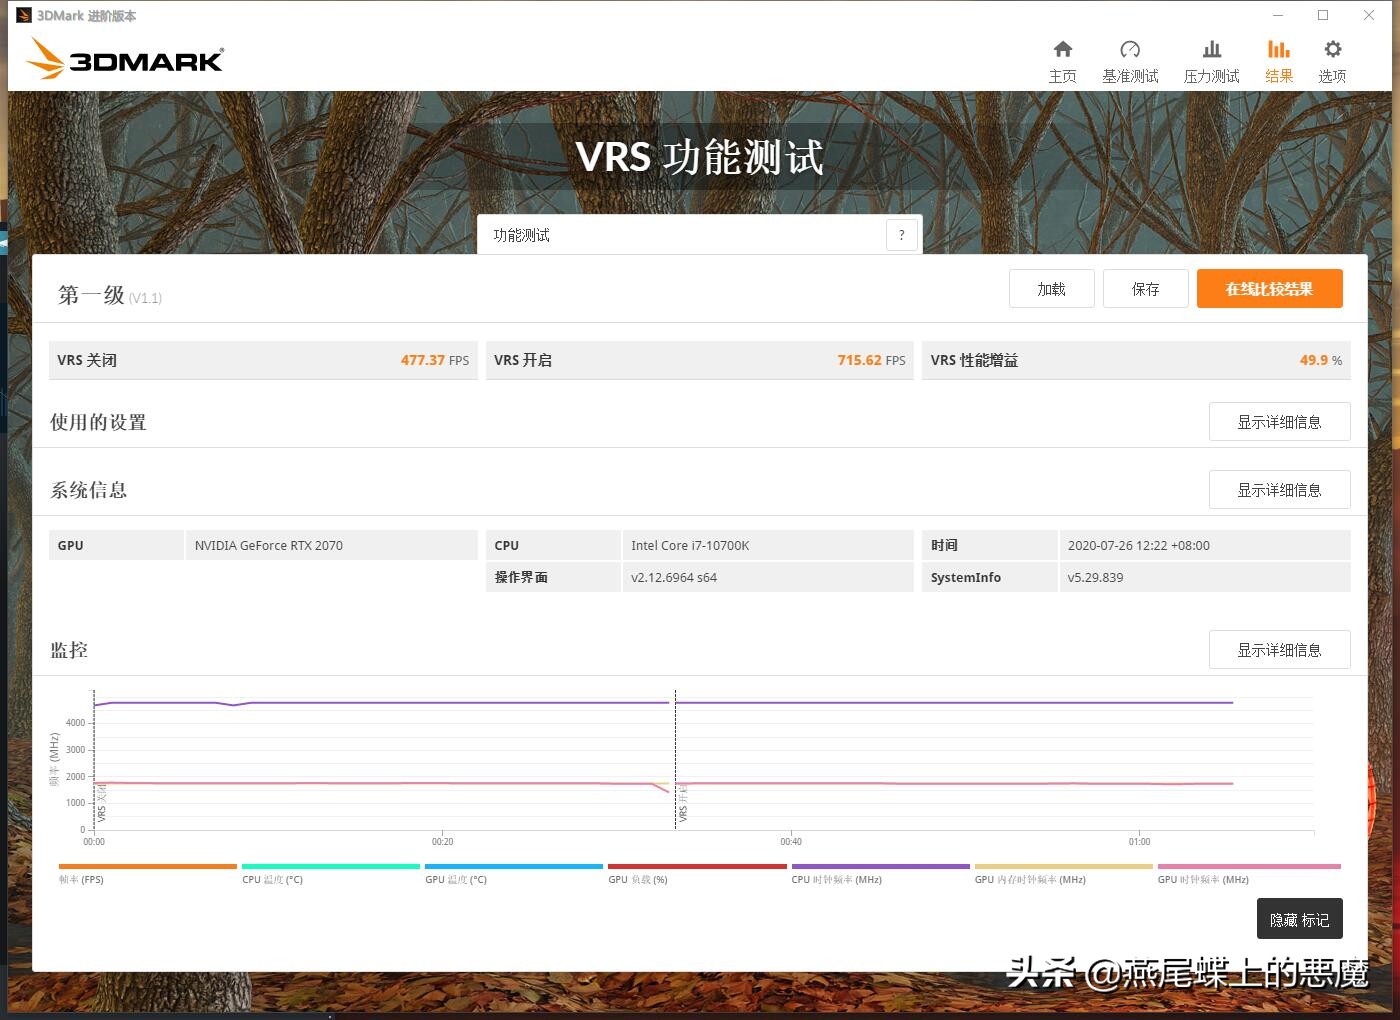Viewport: 1400px width, 1020px height.
Task: Open the 主页 home screen
Action: tap(1063, 60)
